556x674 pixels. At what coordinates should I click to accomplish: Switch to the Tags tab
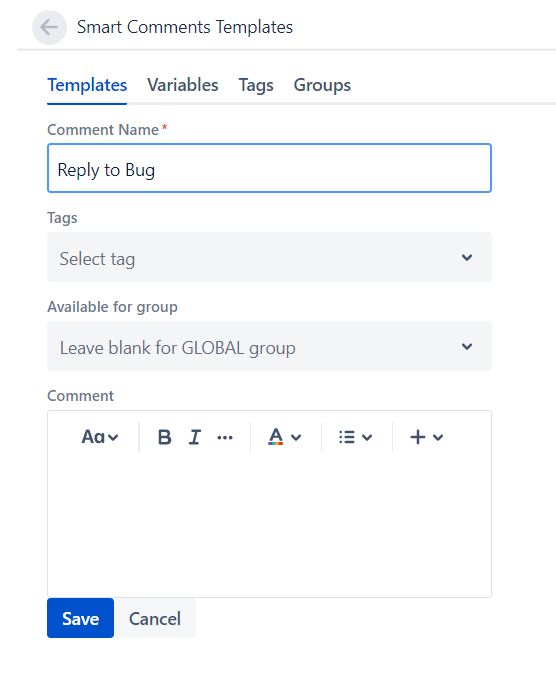(x=256, y=85)
